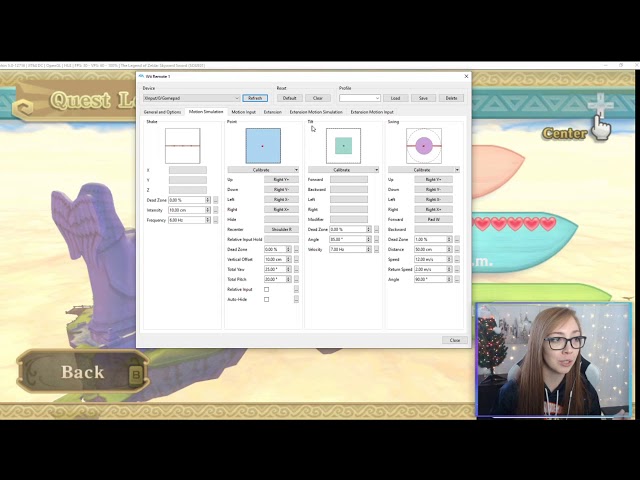
Task: Click the Refresh button
Action: (255, 98)
